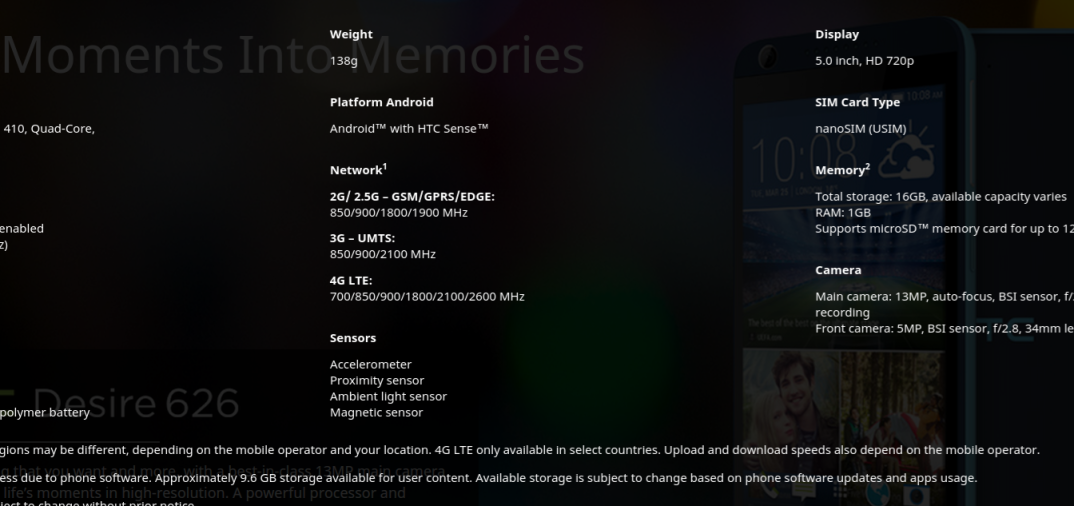
Task: Click the 4G LTE band frequencies line
Action: tap(427, 296)
